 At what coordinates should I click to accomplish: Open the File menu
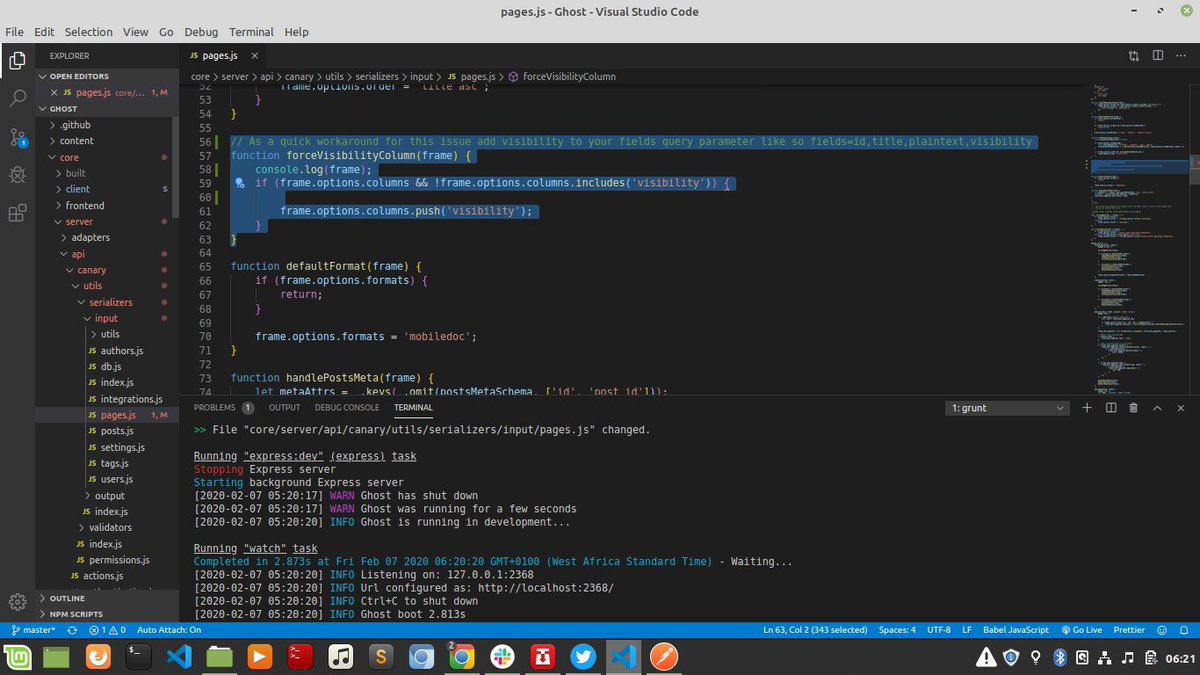(15, 32)
